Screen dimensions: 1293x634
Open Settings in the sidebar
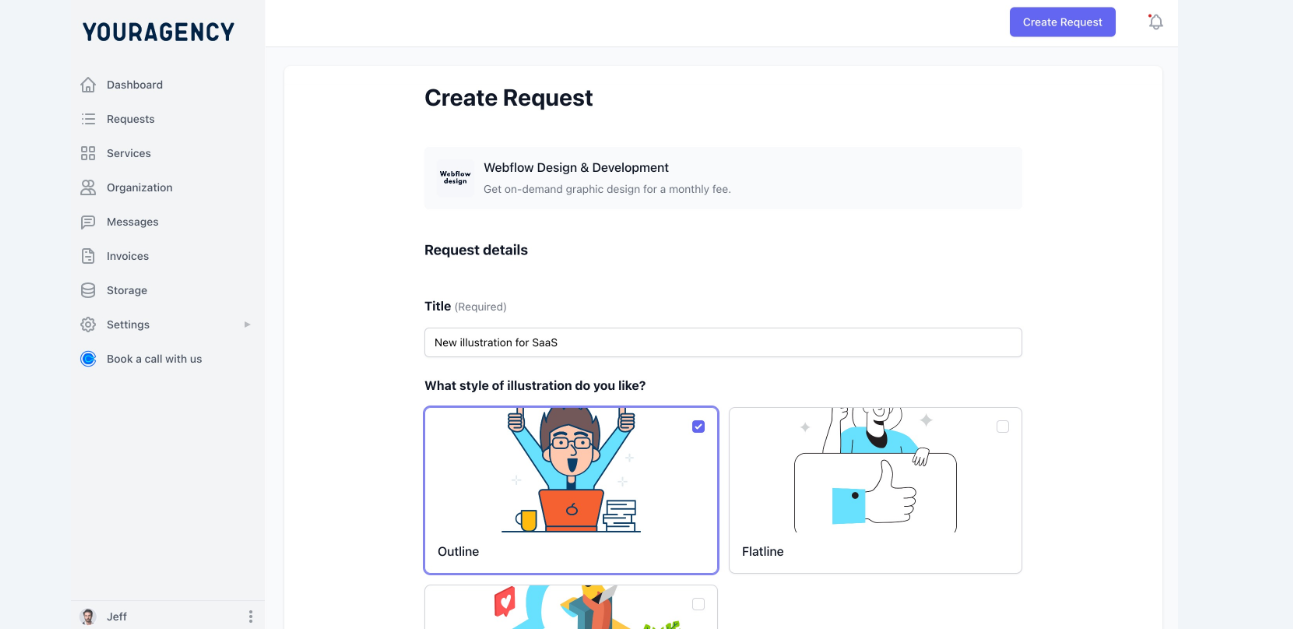pyautogui.click(x=128, y=325)
